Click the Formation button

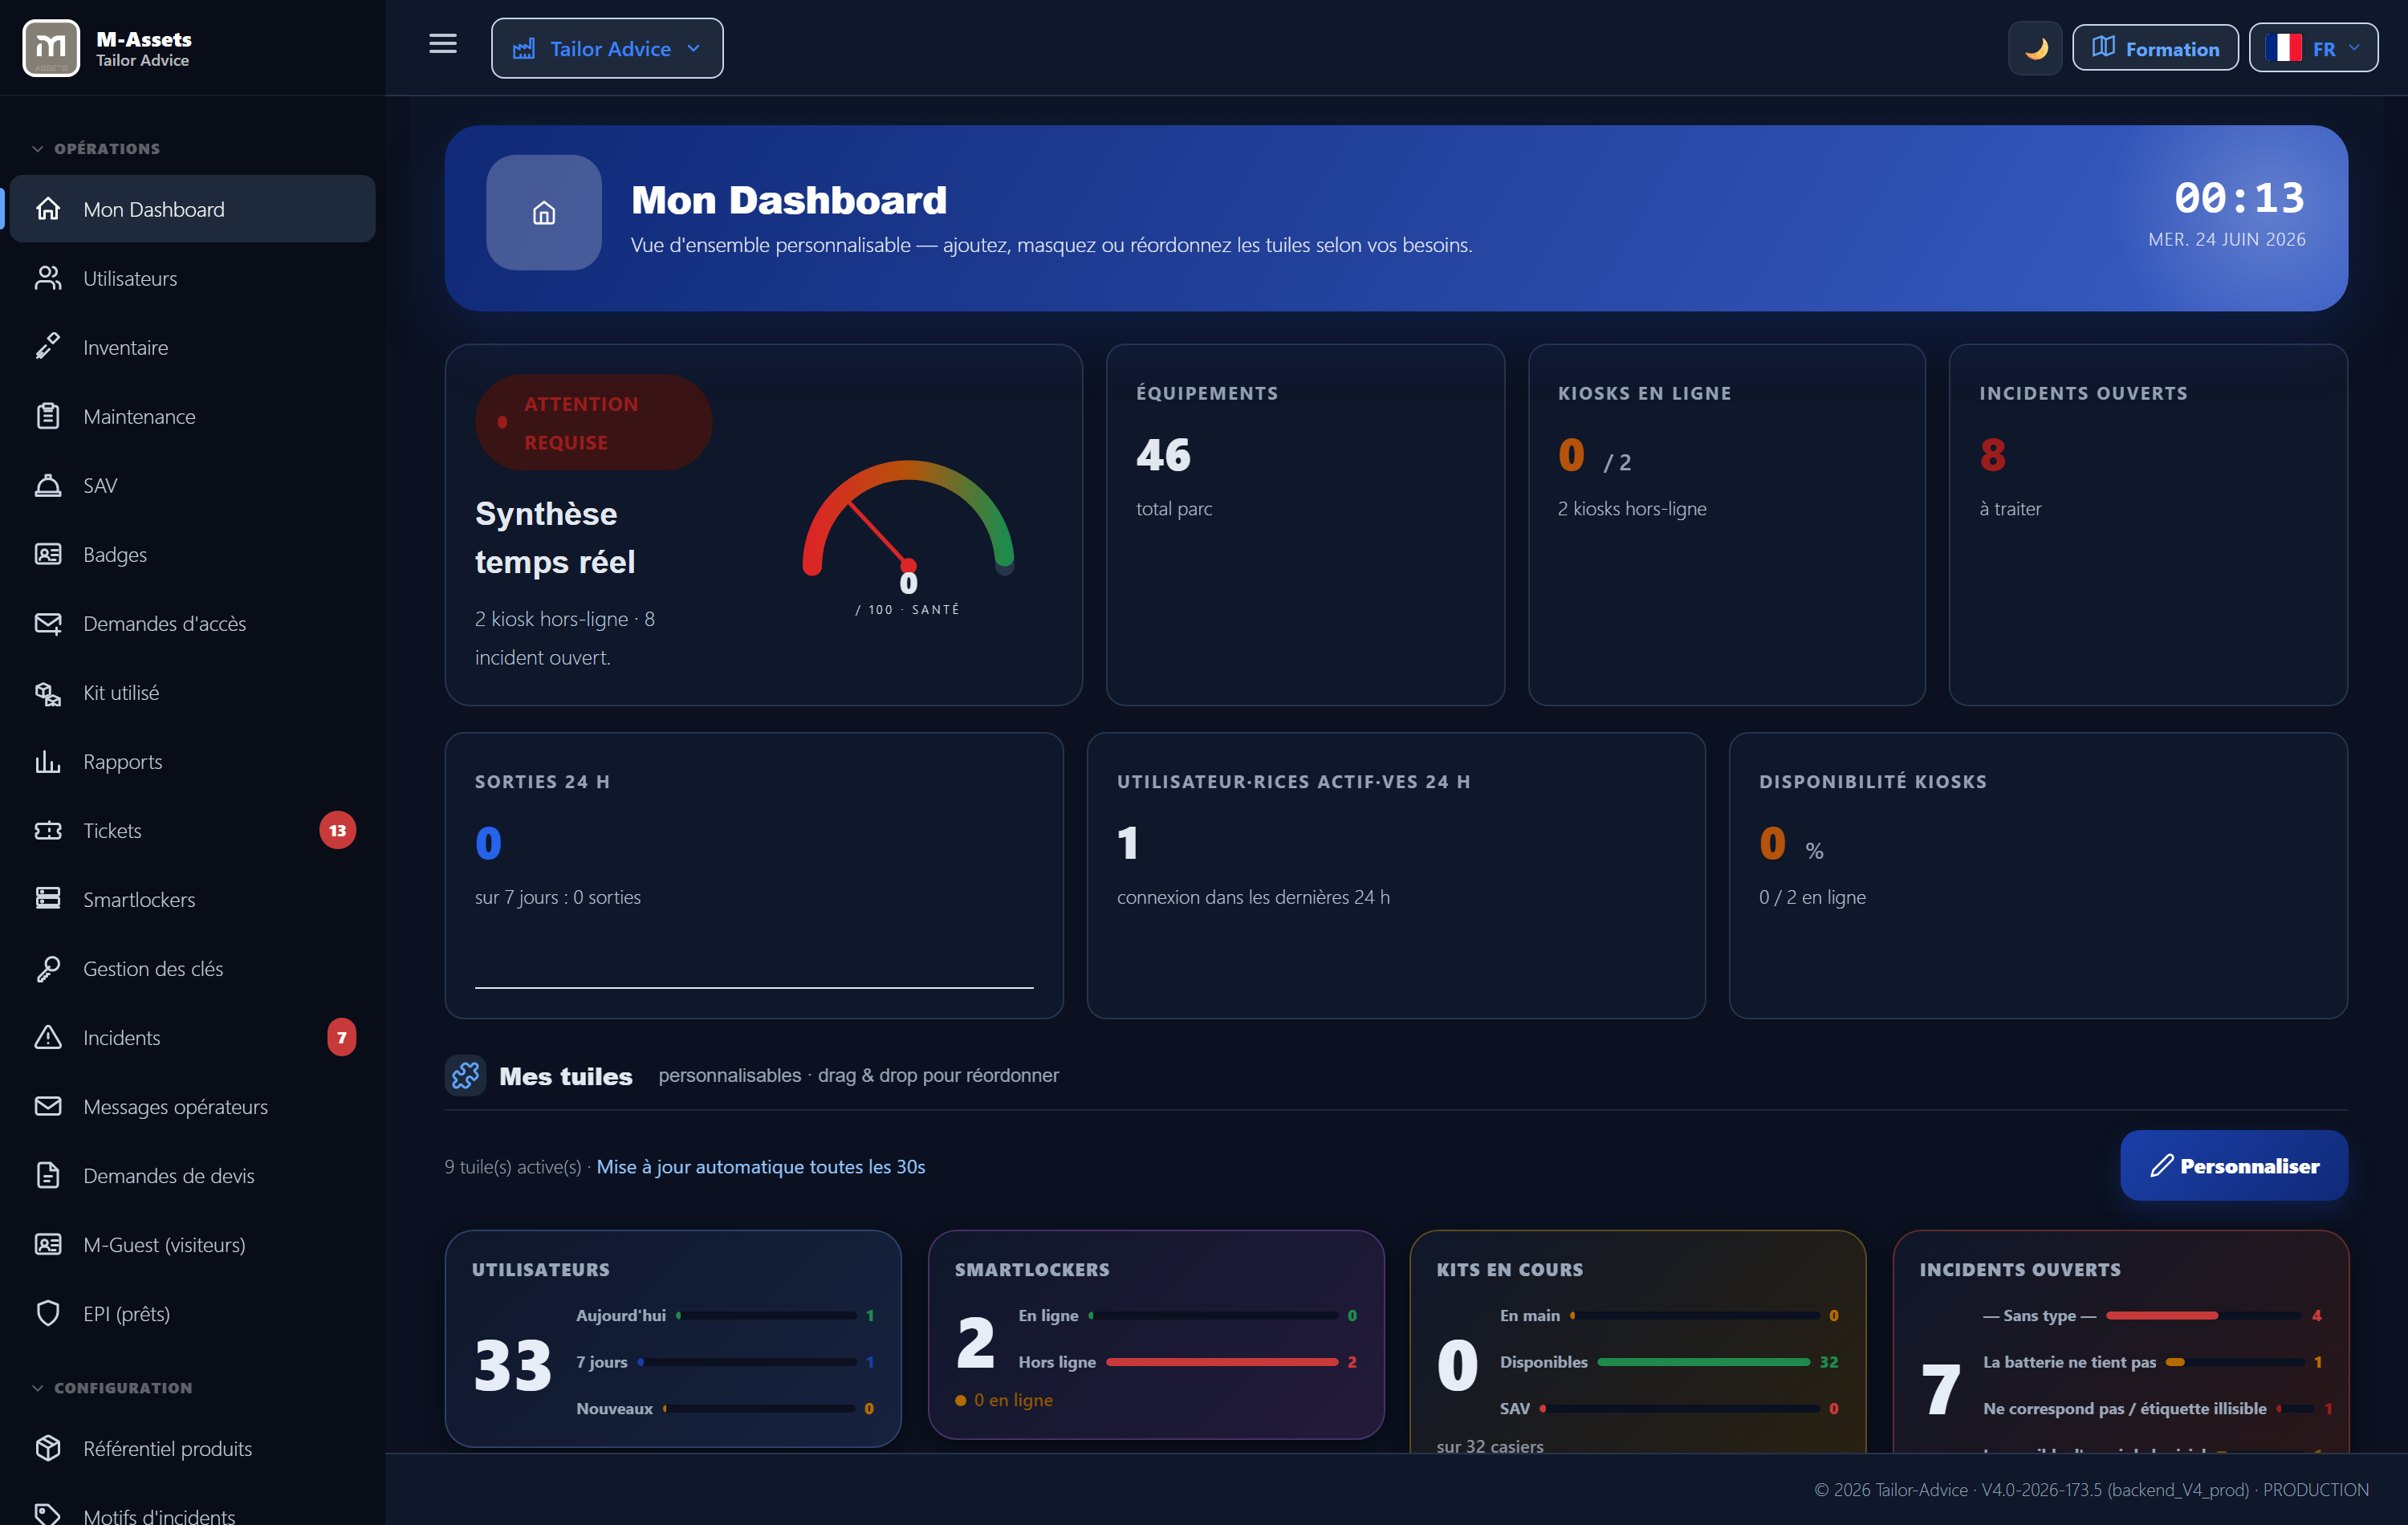pyautogui.click(x=2155, y=48)
